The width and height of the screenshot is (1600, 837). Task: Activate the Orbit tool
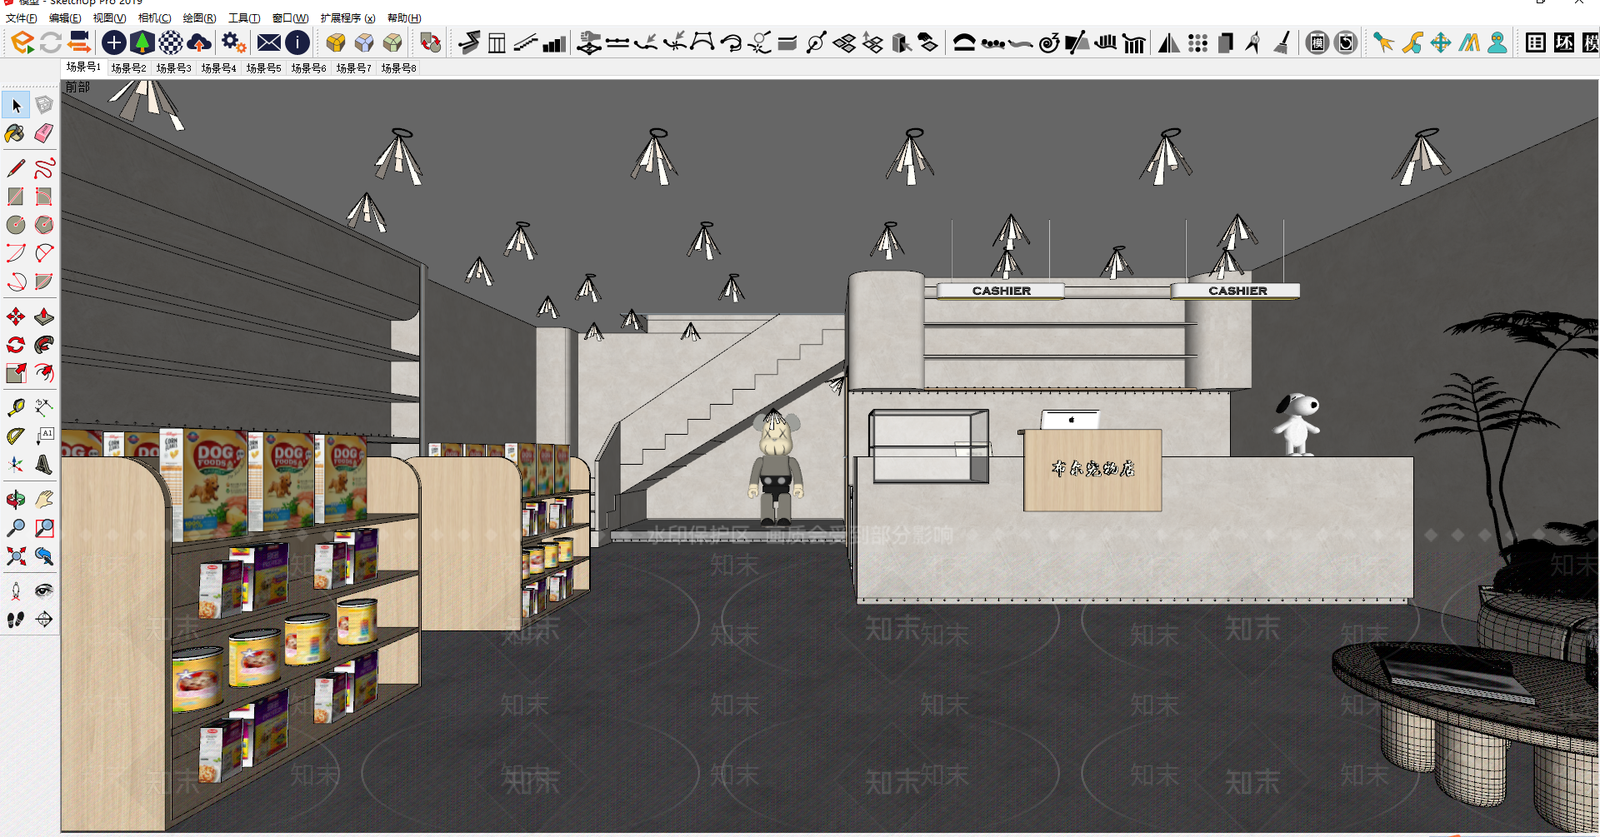click(x=16, y=499)
